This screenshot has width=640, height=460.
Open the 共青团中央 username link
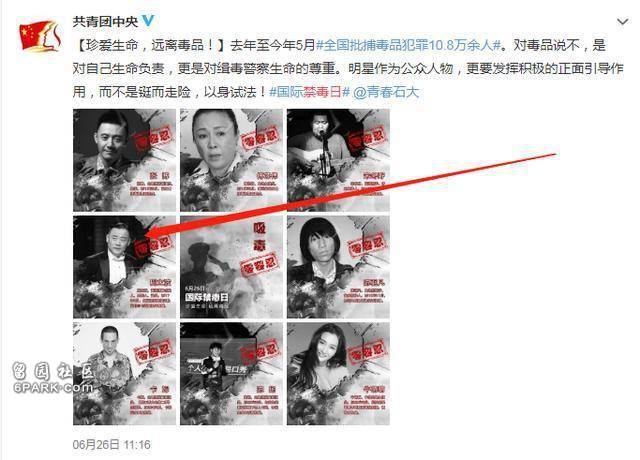(105, 21)
